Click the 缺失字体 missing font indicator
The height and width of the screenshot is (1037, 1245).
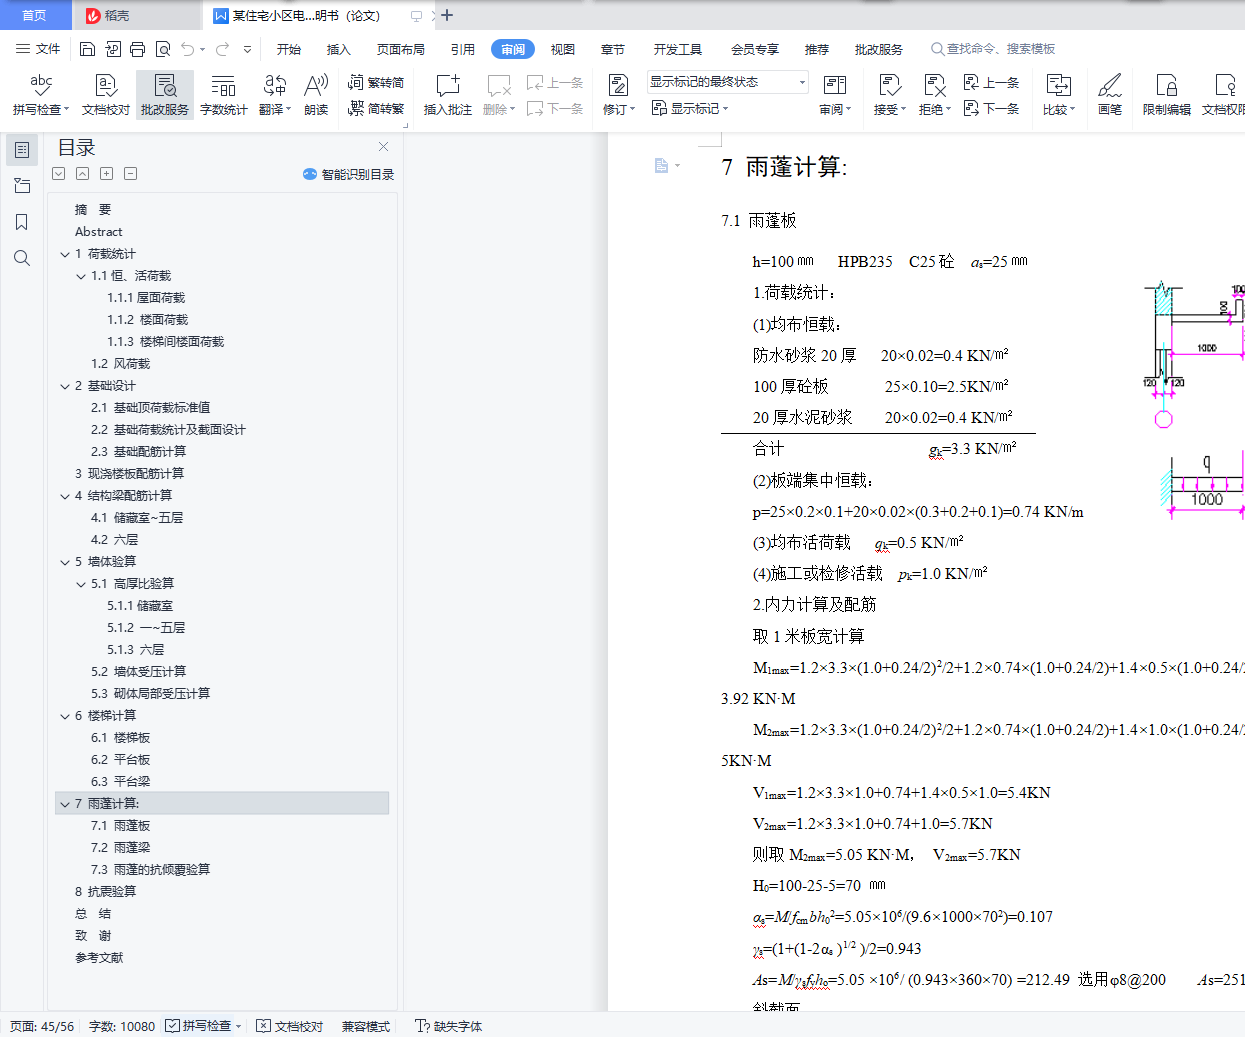tap(448, 1026)
